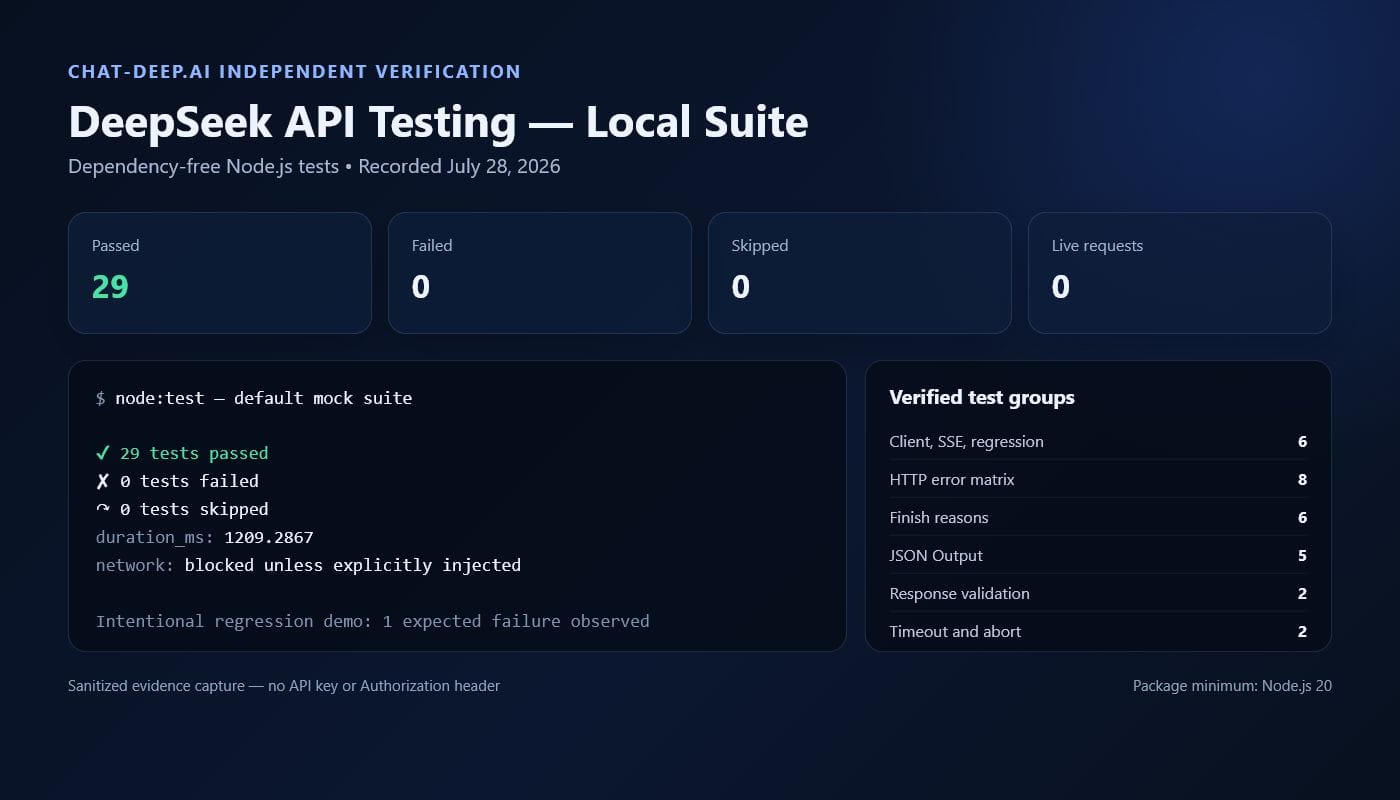
Task: Click the 'Response validation' row
Action: (x=1098, y=593)
